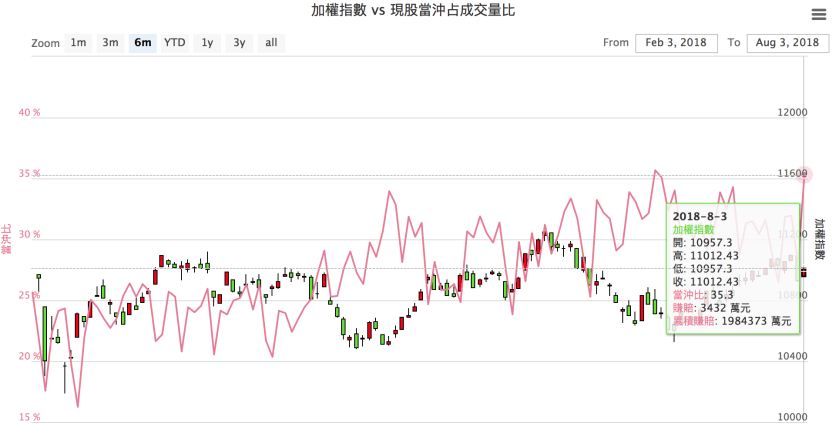Click the 2018-8-3 tooltip box
Viewport: 839px width, 430px height.
tap(730, 268)
